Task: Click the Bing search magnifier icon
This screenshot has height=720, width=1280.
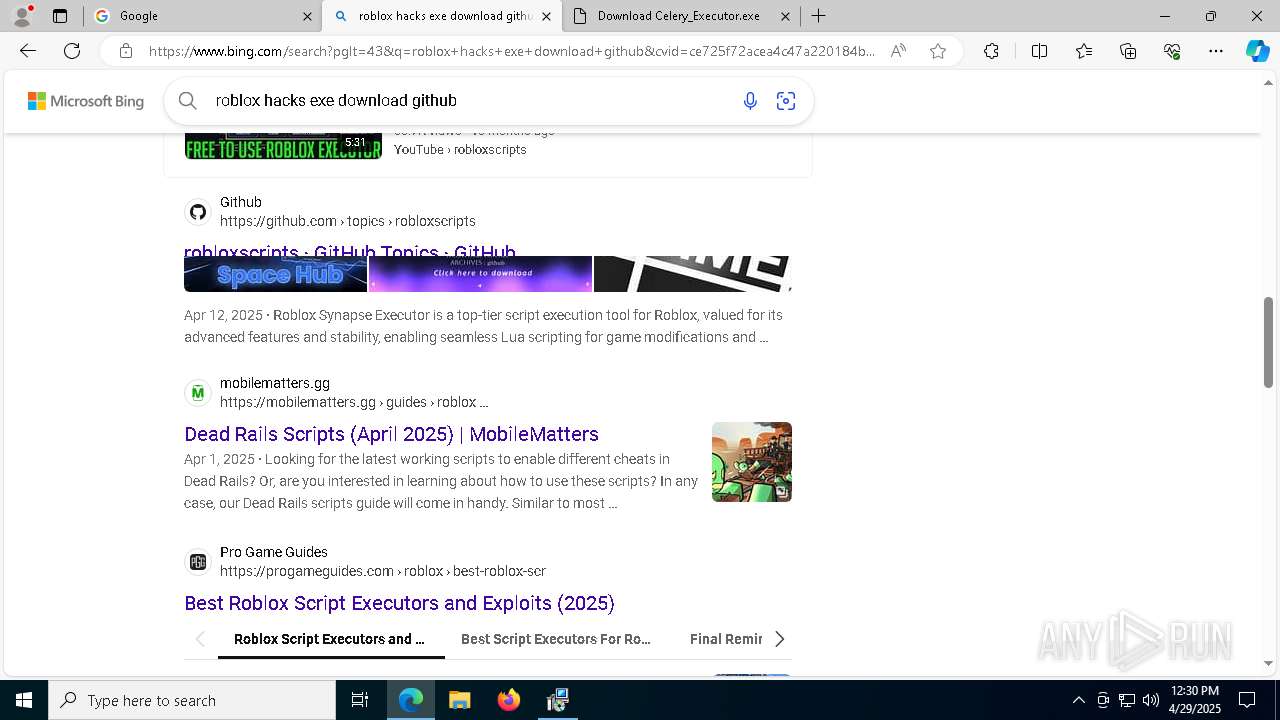Action: [x=187, y=100]
